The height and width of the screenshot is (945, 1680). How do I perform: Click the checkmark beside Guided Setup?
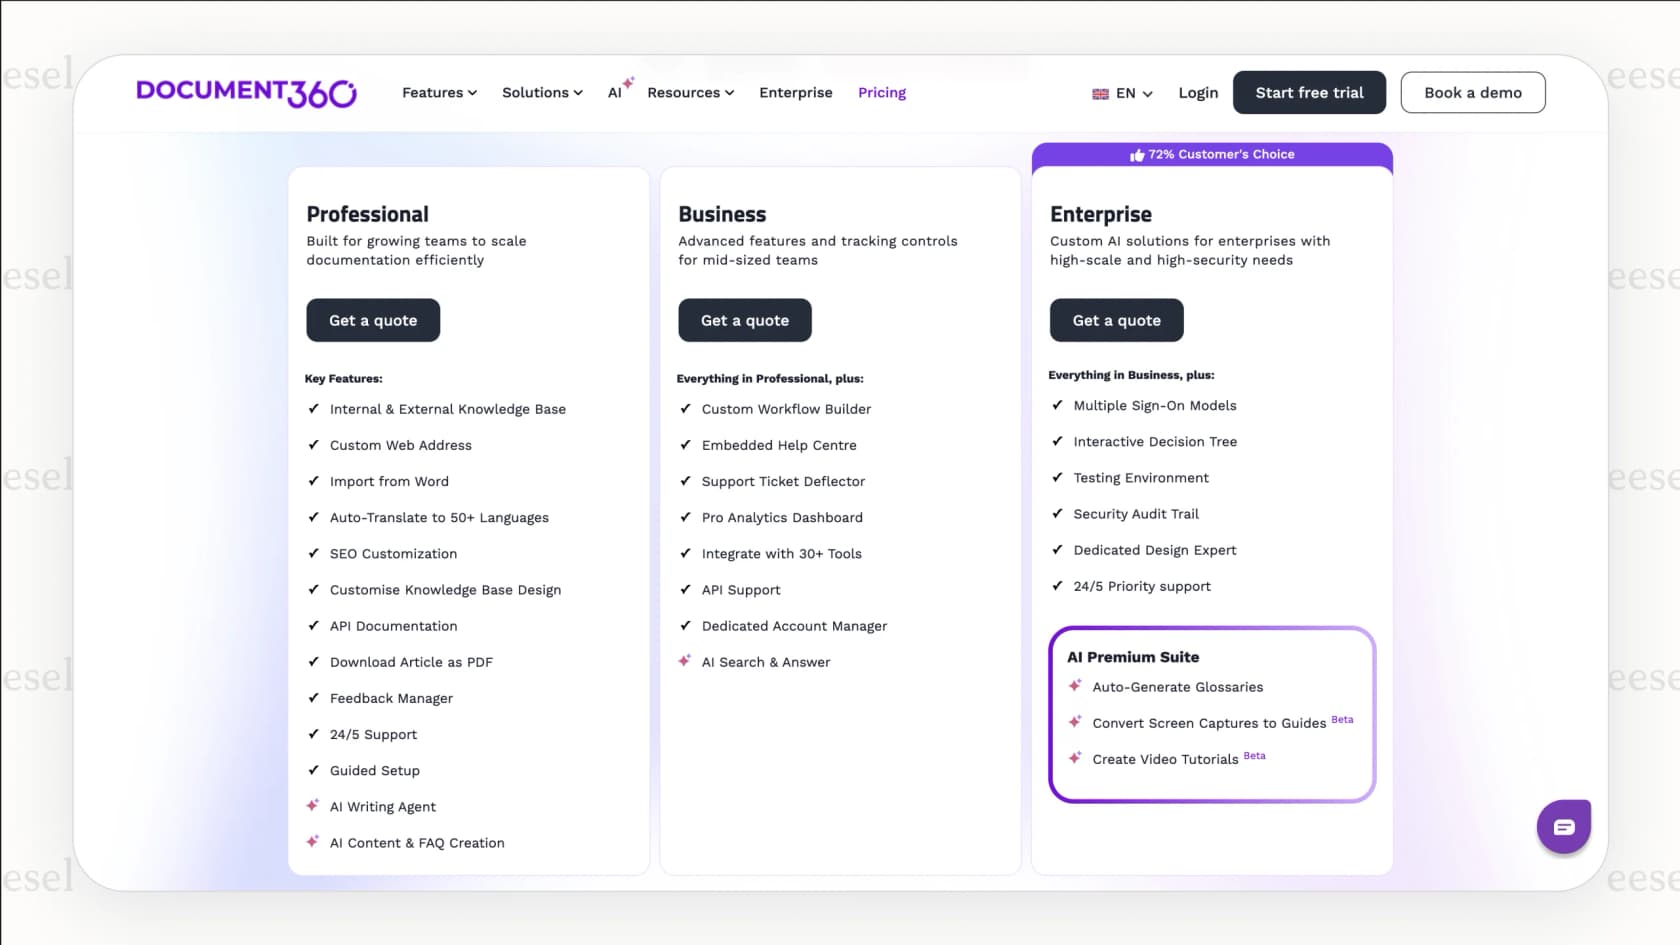pos(313,770)
